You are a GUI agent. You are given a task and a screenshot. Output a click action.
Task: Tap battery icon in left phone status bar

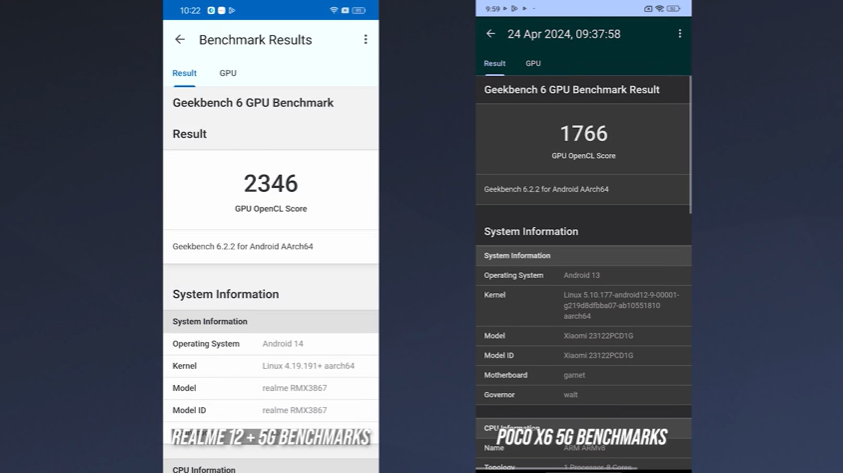[x=359, y=10]
